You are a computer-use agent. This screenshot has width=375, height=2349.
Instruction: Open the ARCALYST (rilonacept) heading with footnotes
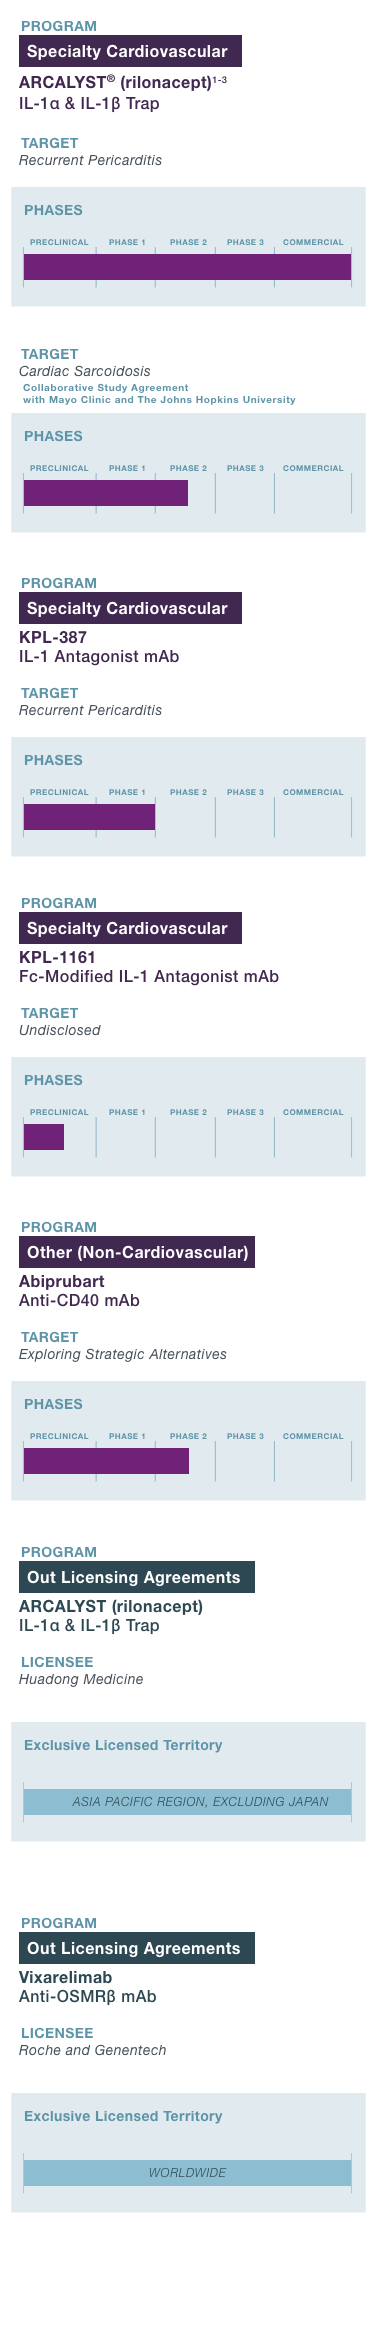tap(123, 83)
